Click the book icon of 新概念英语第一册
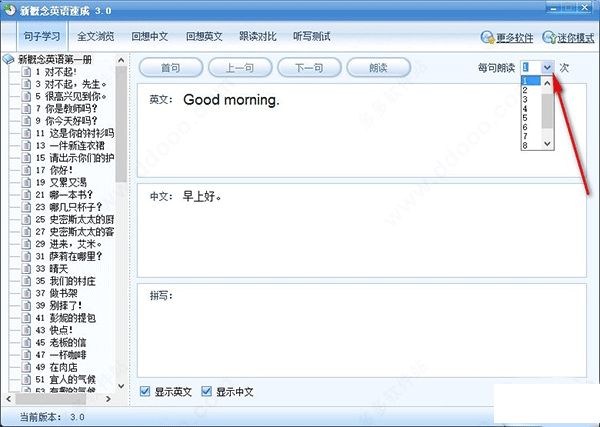This screenshot has height=427, width=600. pos(8,59)
